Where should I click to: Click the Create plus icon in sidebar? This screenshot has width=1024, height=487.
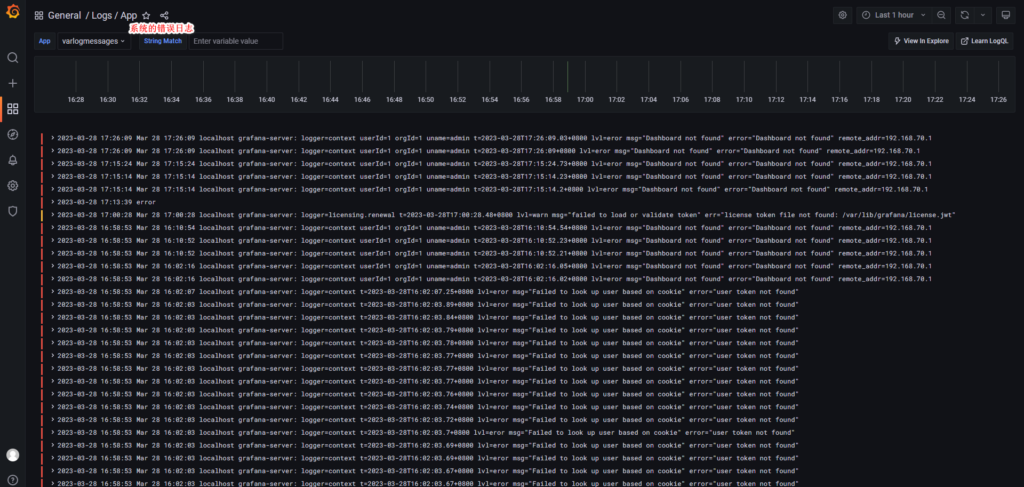(12, 83)
